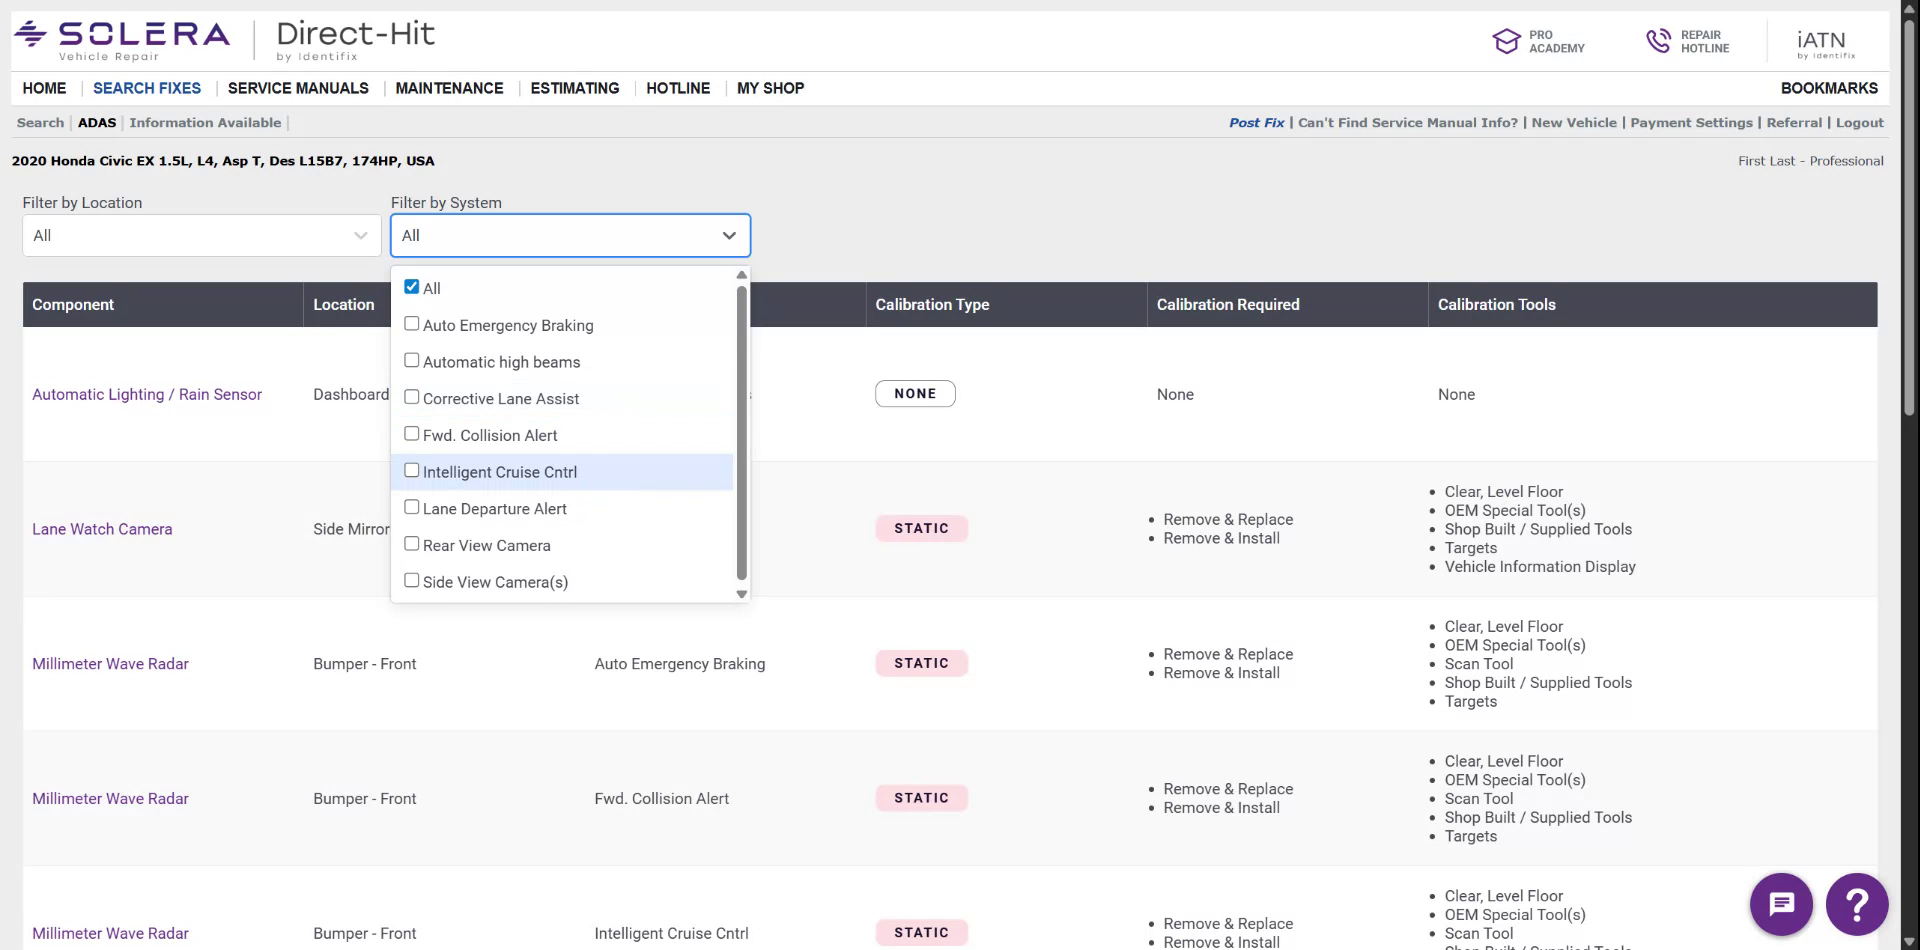Open the SERVICE MANUALS menu
Screen dimensions: 1920x950
click(297, 88)
